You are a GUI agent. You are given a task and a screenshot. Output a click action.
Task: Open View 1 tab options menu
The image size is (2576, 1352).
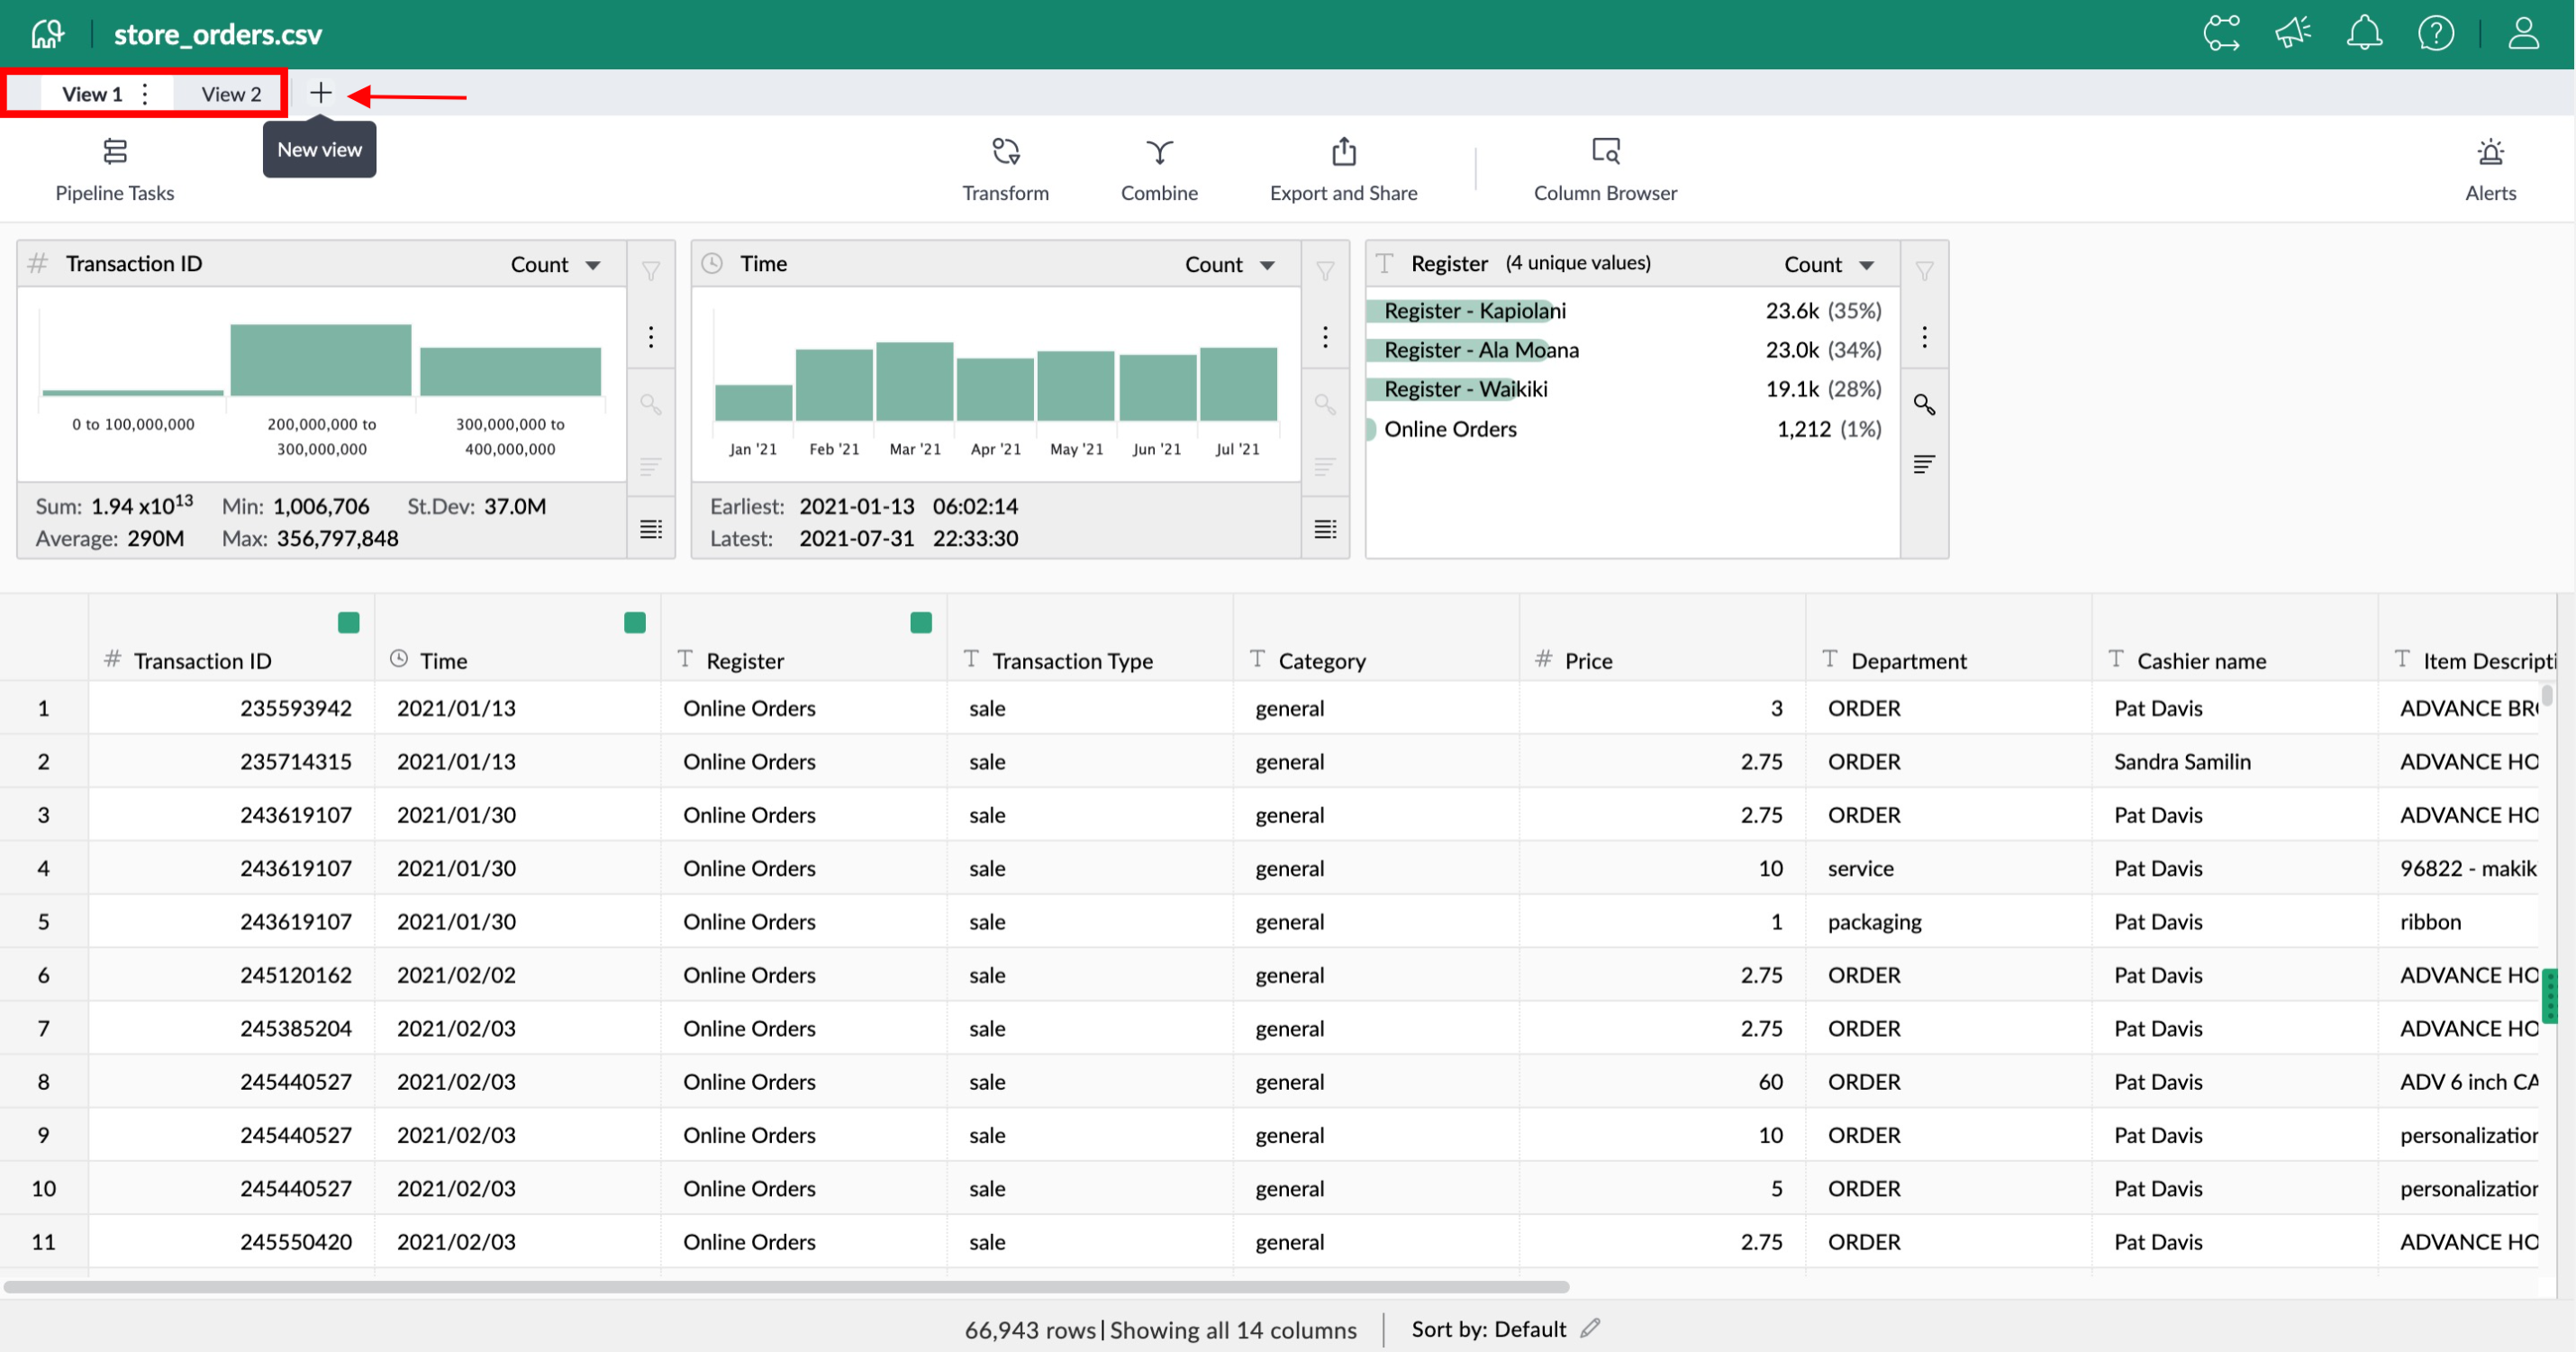point(146,93)
